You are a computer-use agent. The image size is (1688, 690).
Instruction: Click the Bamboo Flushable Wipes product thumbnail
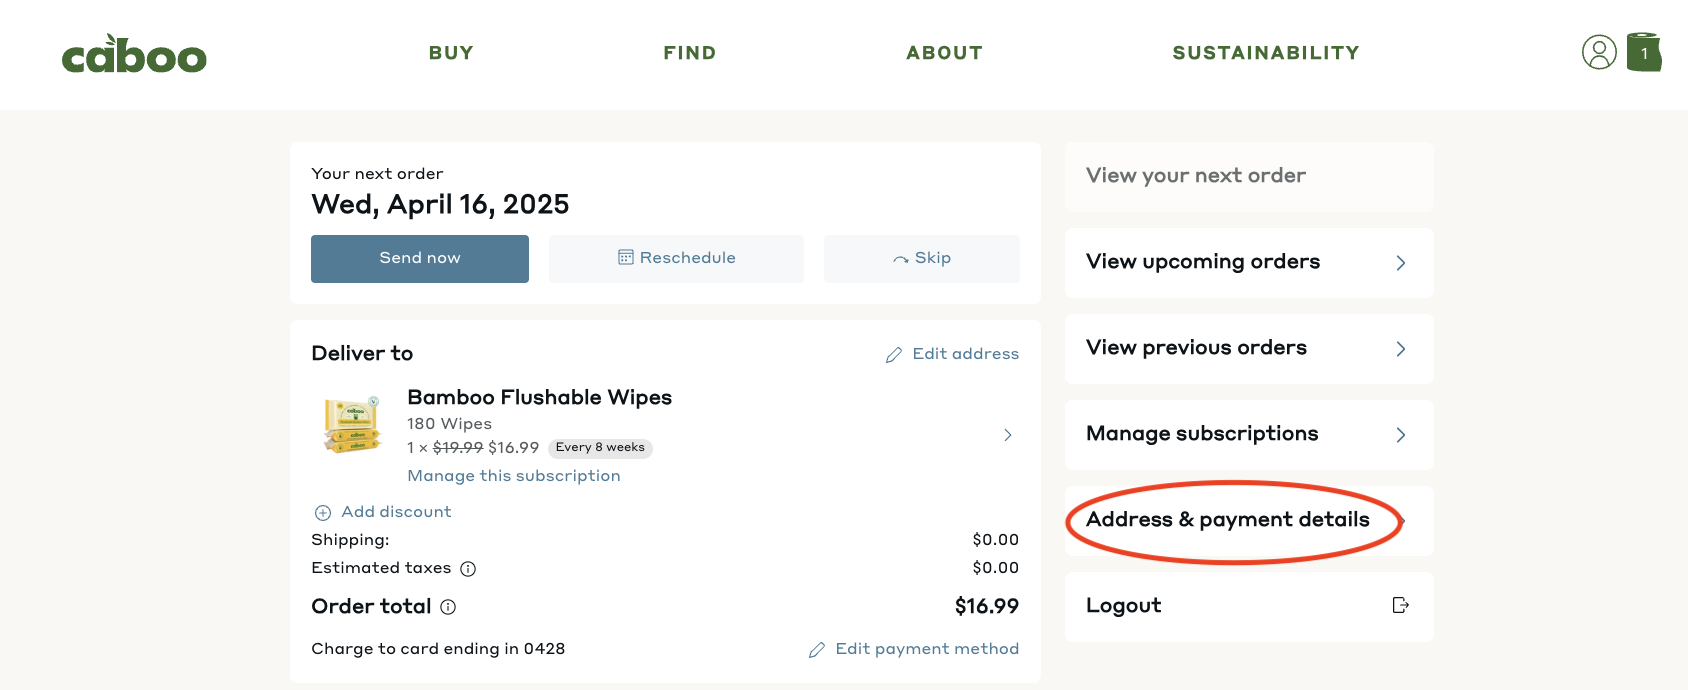(x=351, y=425)
